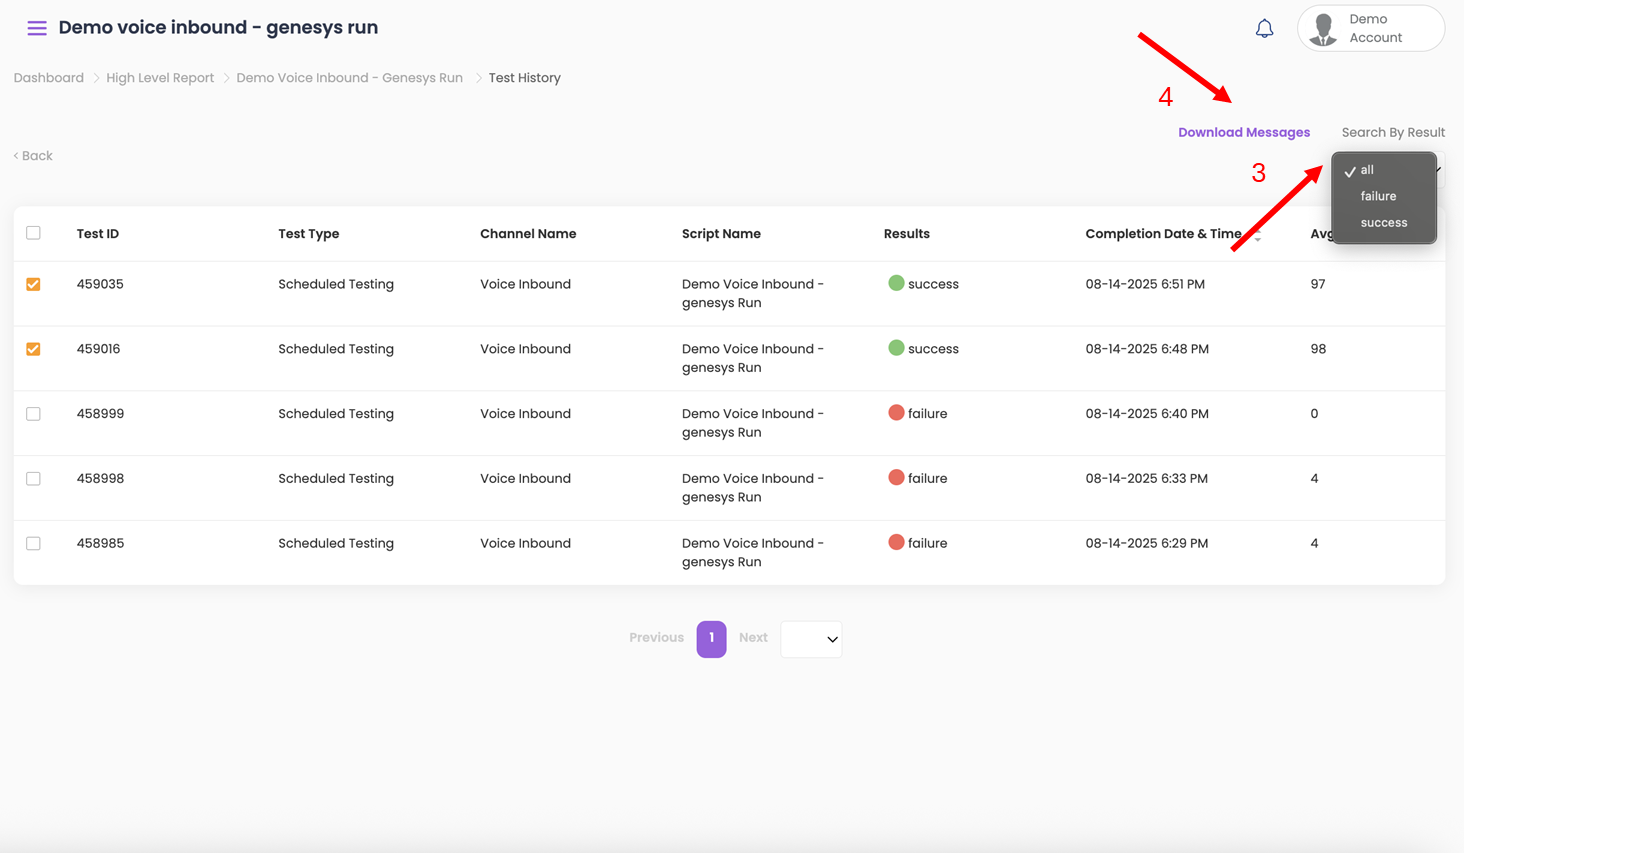
Task: Uncheck the checkbox for test 459035
Action: (34, 284)
